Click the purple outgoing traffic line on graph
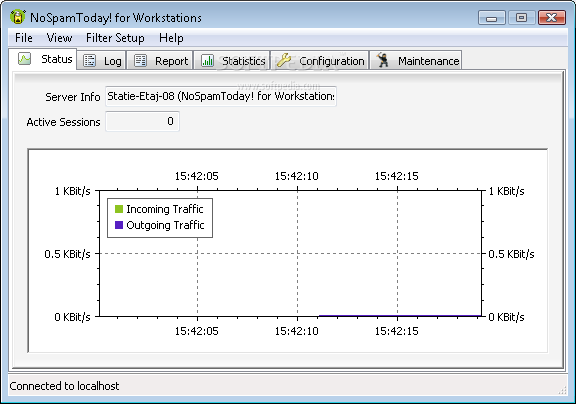 400,315
